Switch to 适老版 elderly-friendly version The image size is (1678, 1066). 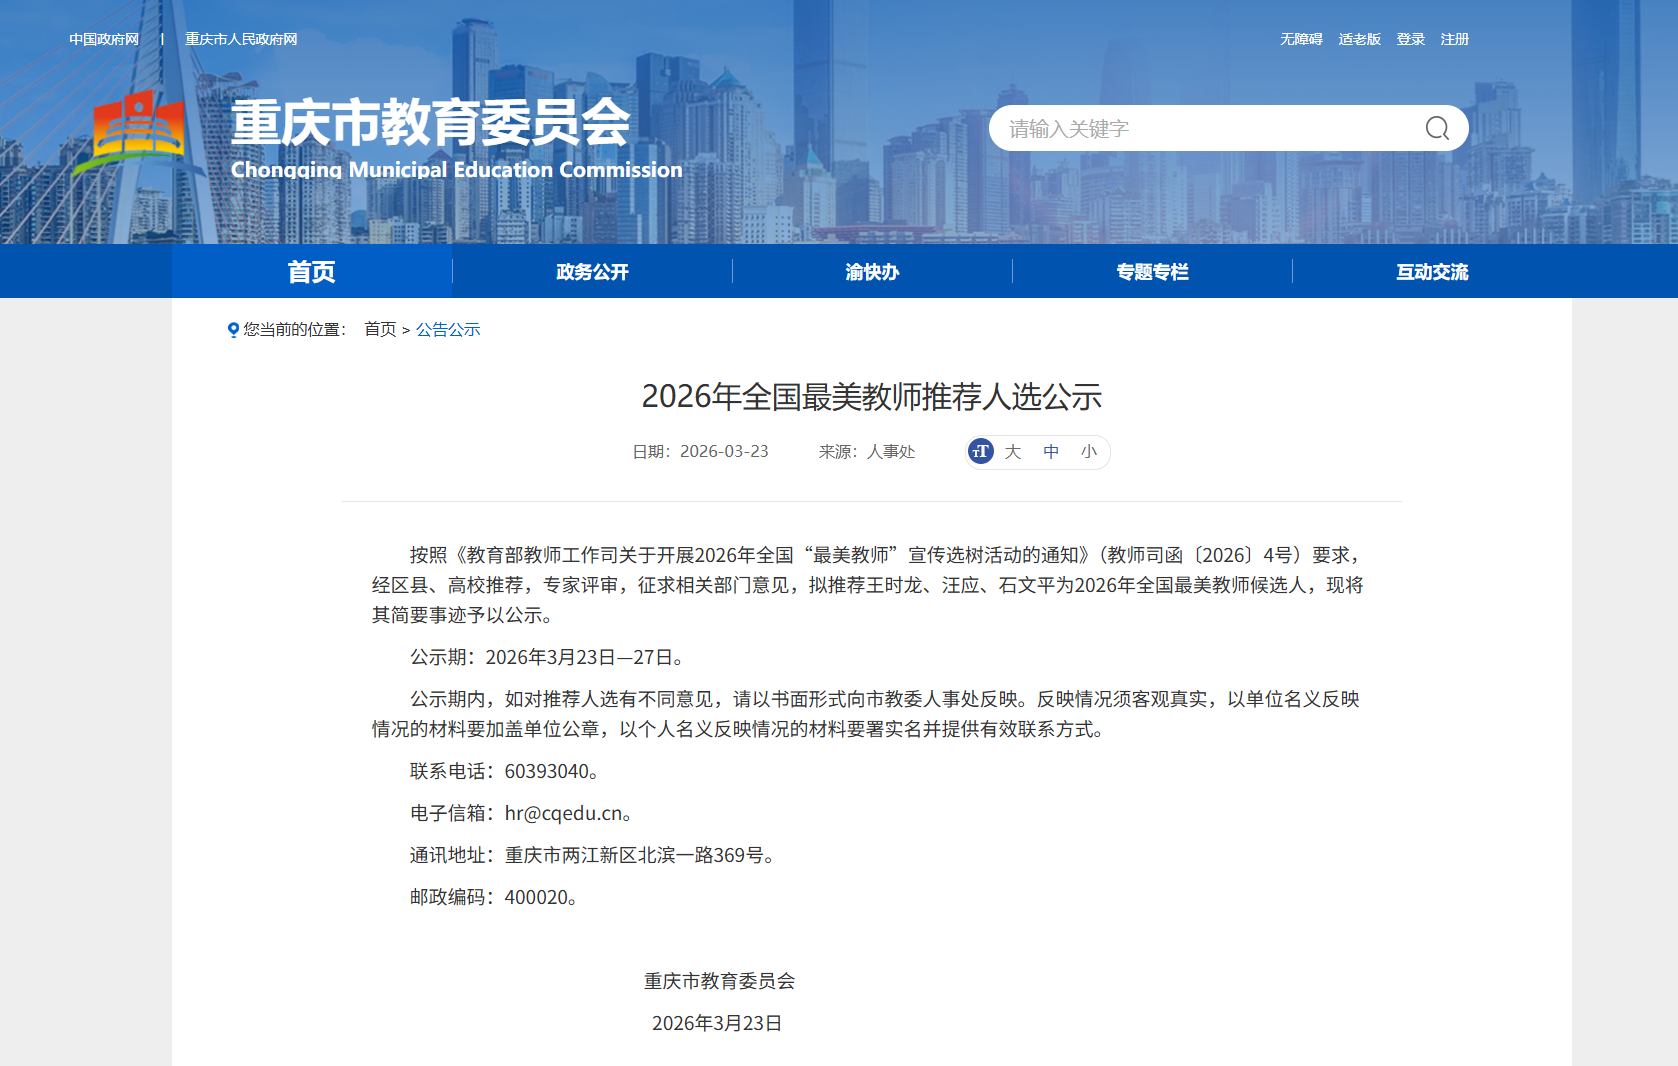click(1359, 40)
